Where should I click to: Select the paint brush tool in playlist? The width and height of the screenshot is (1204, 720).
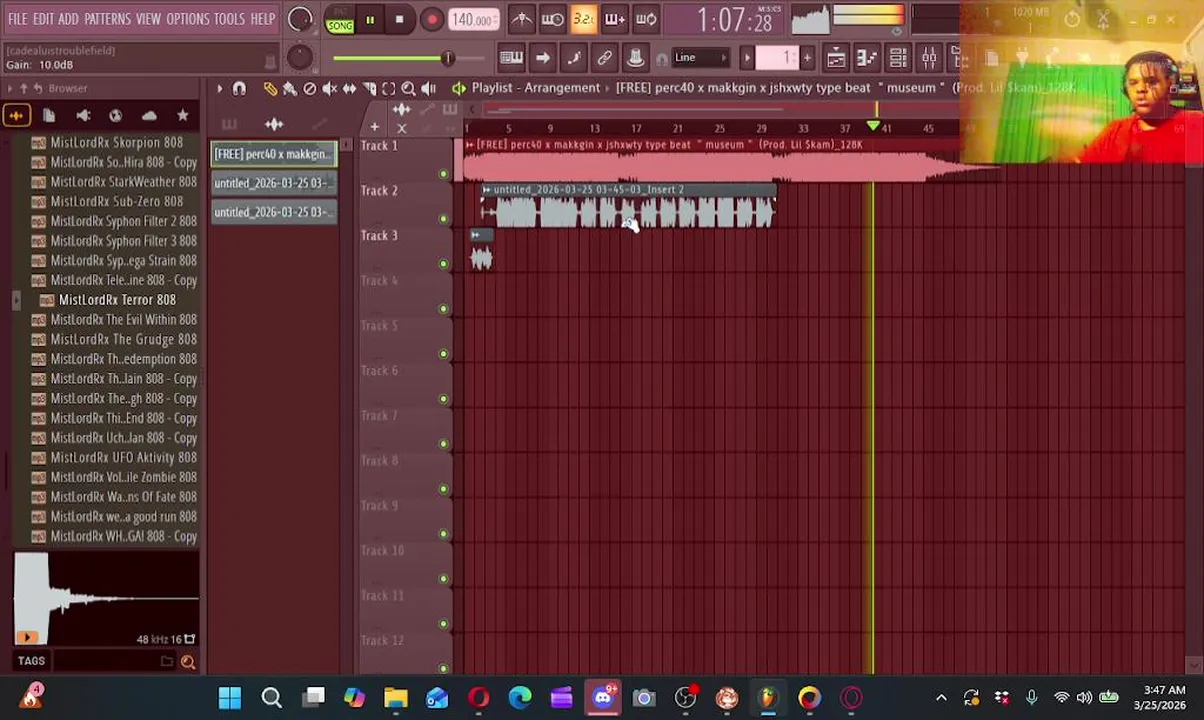[x=290, y=89]
